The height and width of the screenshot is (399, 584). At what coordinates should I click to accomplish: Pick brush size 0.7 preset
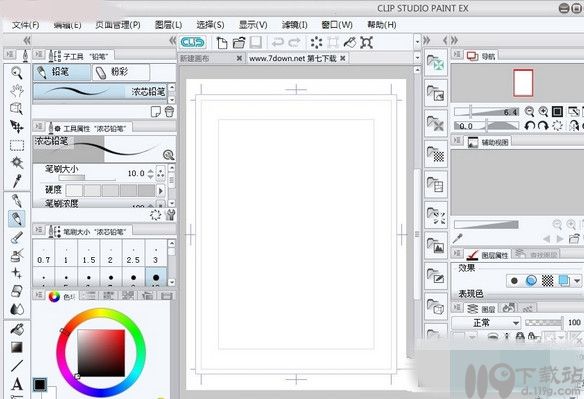tap(44, 253)
